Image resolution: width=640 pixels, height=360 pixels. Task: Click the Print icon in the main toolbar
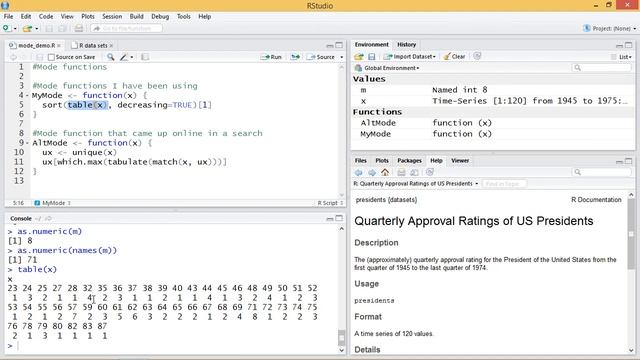coord(79,29)
